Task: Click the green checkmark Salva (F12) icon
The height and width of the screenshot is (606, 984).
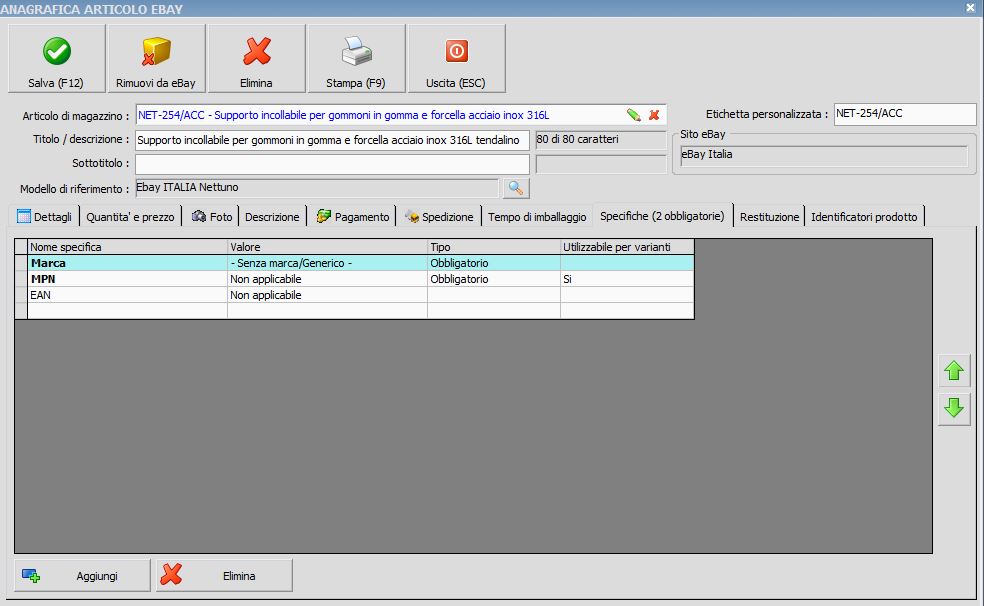Action: click(x=56, y=51)
